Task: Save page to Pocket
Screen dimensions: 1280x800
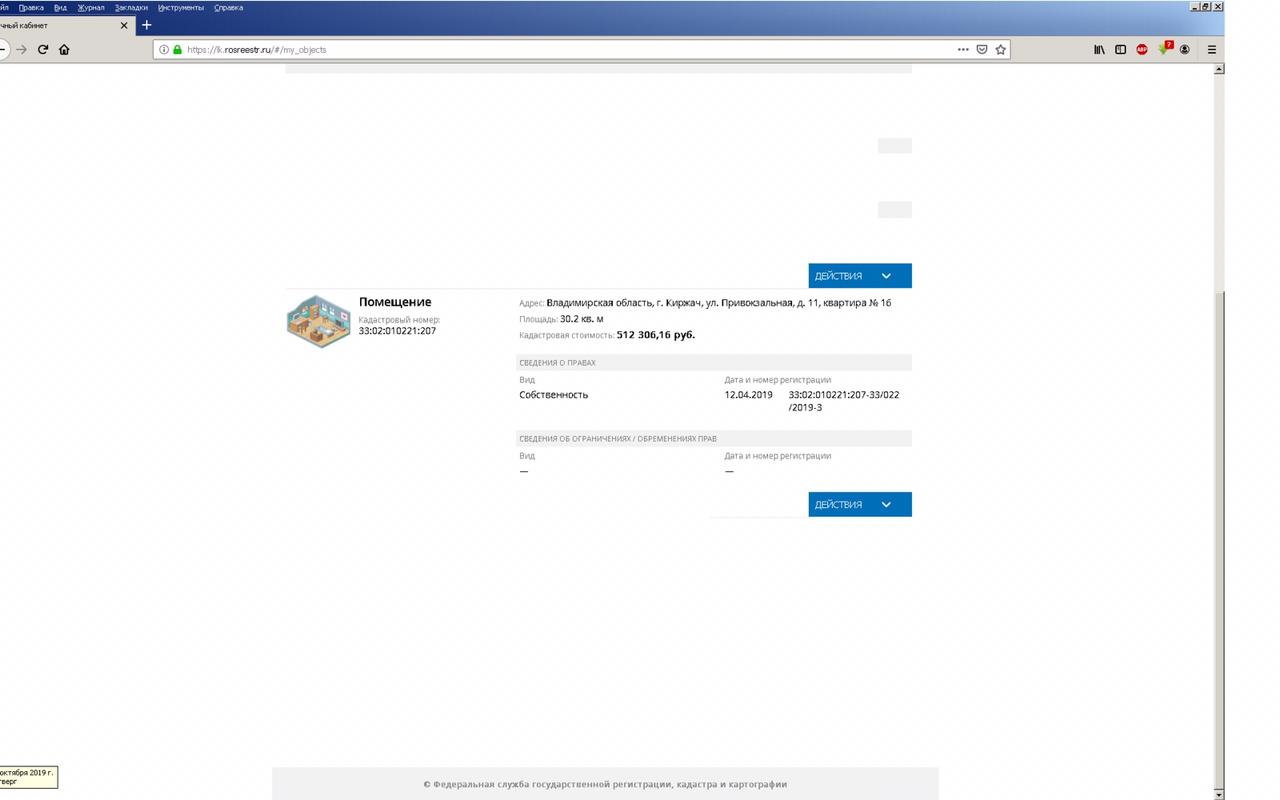Action: [x=982, y=49]
